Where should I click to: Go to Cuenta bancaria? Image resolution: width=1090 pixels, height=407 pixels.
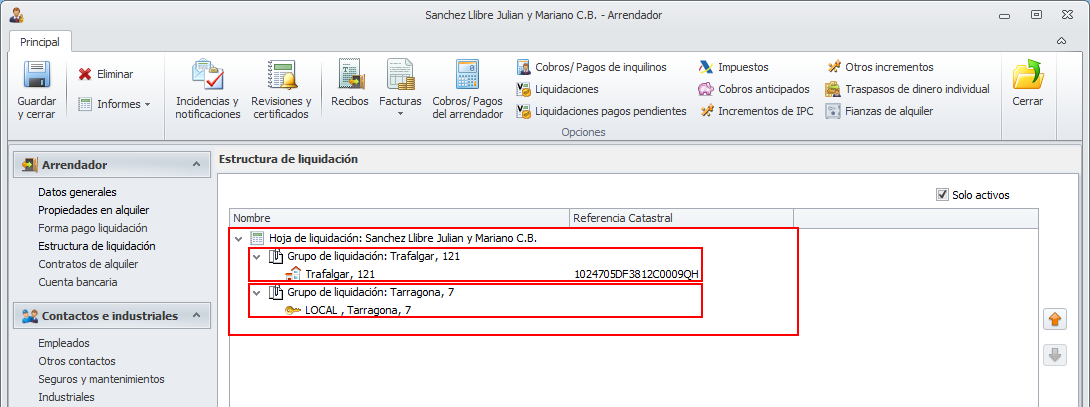(78, 282)
